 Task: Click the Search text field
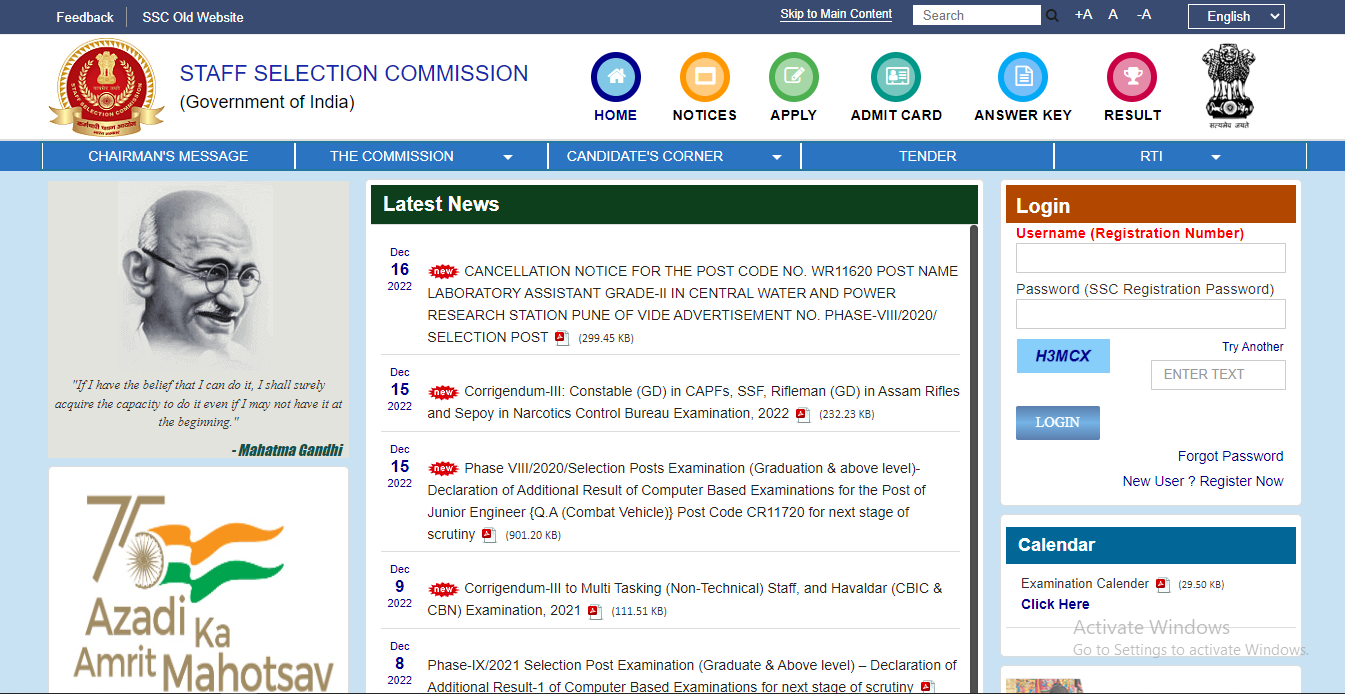click(977, 15)
